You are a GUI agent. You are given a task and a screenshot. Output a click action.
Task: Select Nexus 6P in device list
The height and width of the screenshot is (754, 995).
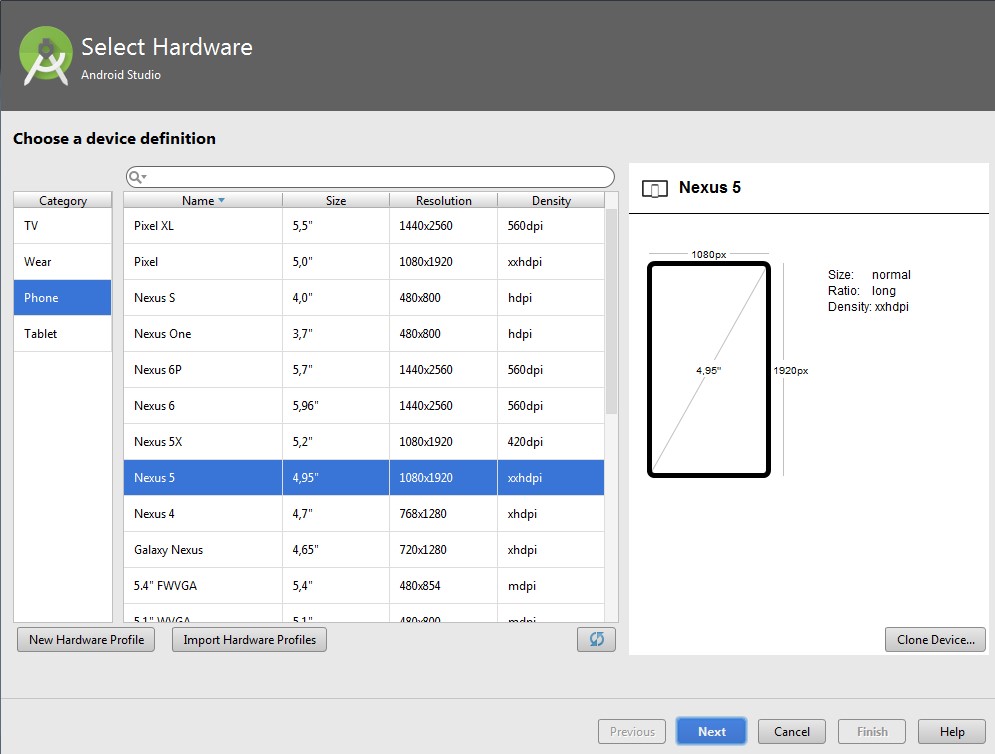click(363, 370)
